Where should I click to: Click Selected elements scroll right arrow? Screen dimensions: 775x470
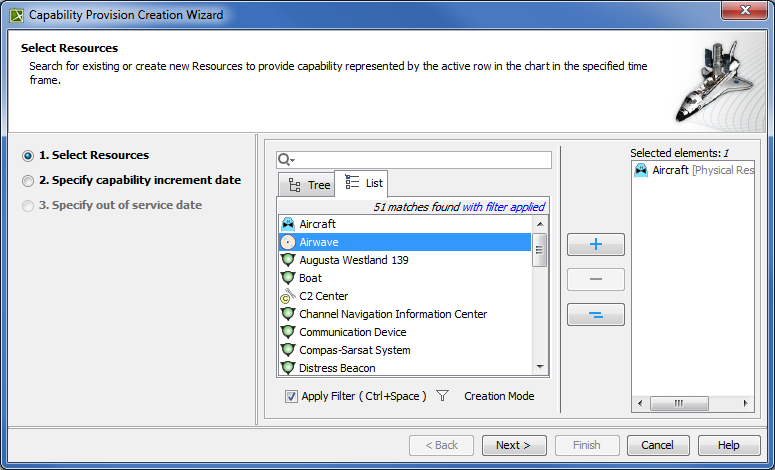click(745, 403)
